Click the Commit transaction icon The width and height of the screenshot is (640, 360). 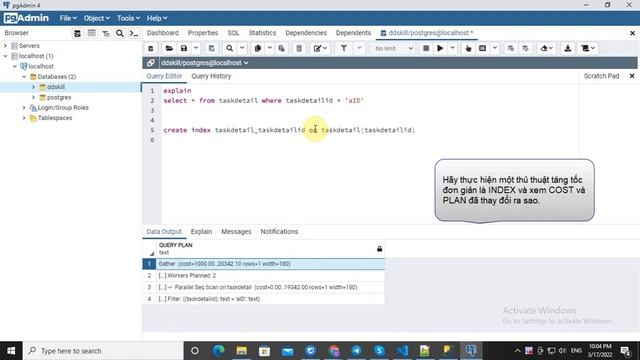pos(511,48)
